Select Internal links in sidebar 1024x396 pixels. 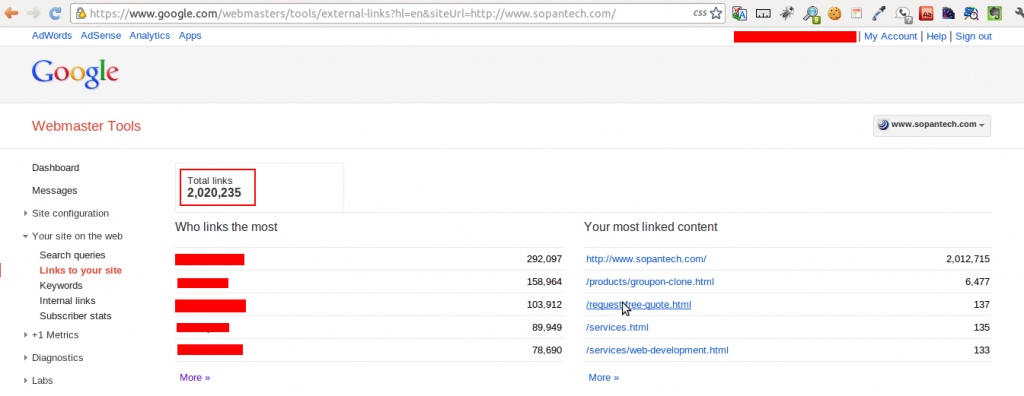coord(67,301)
